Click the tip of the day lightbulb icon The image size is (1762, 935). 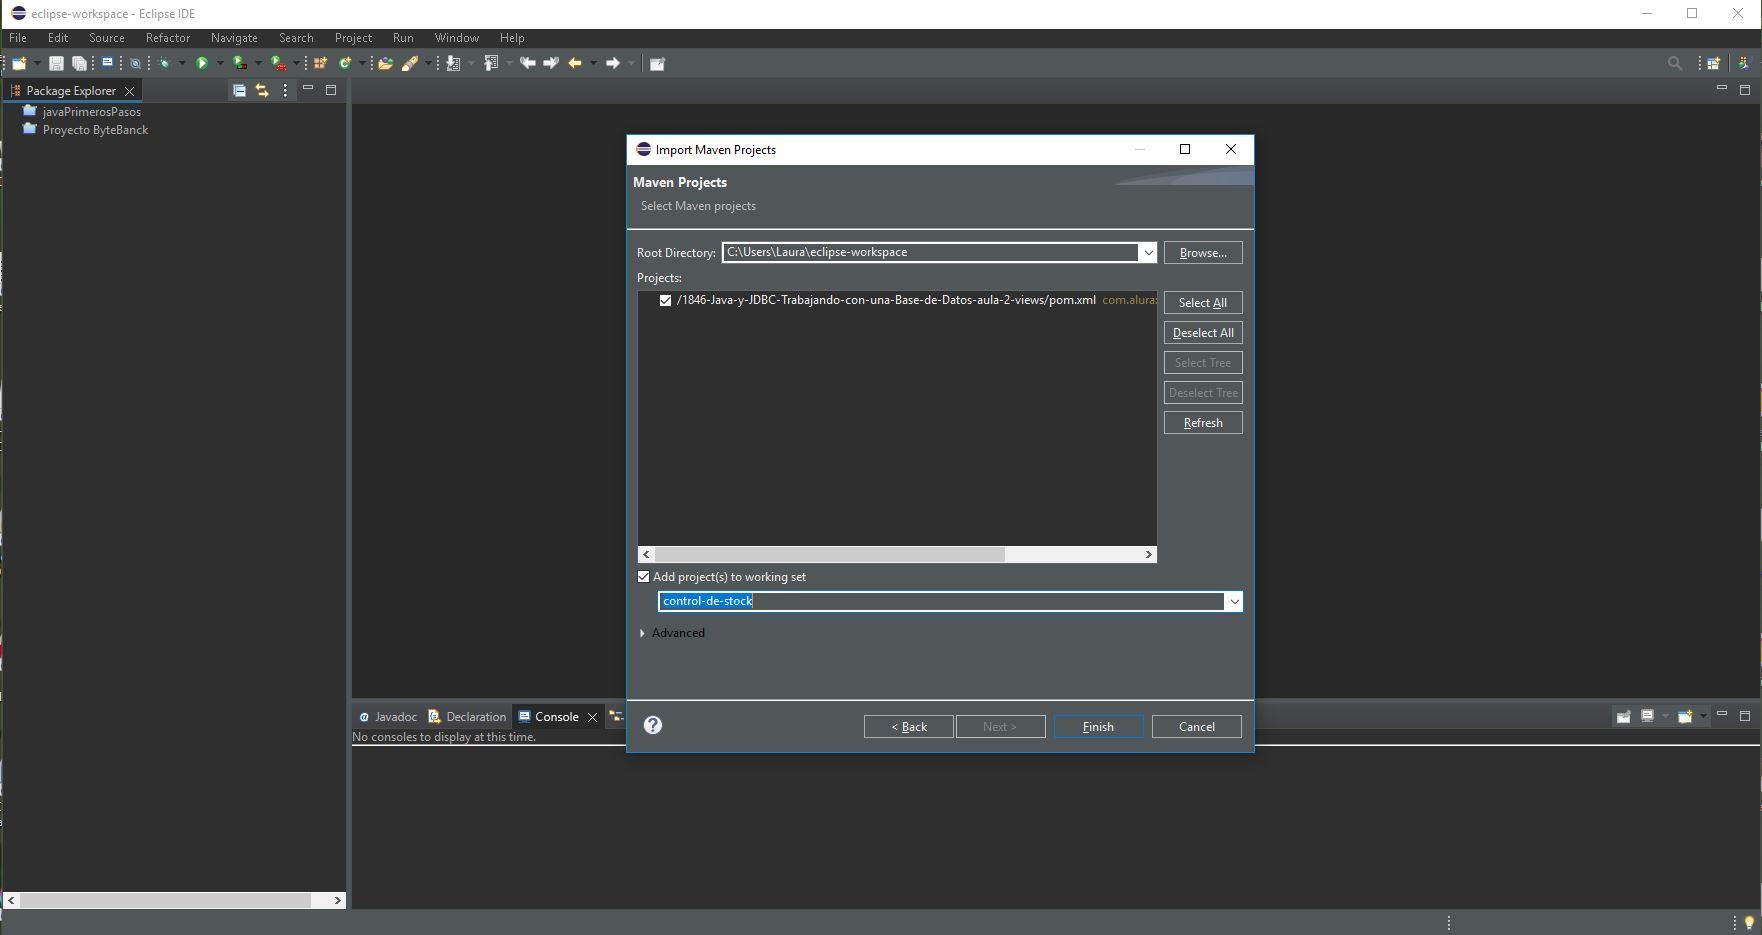click(1749, 922)
